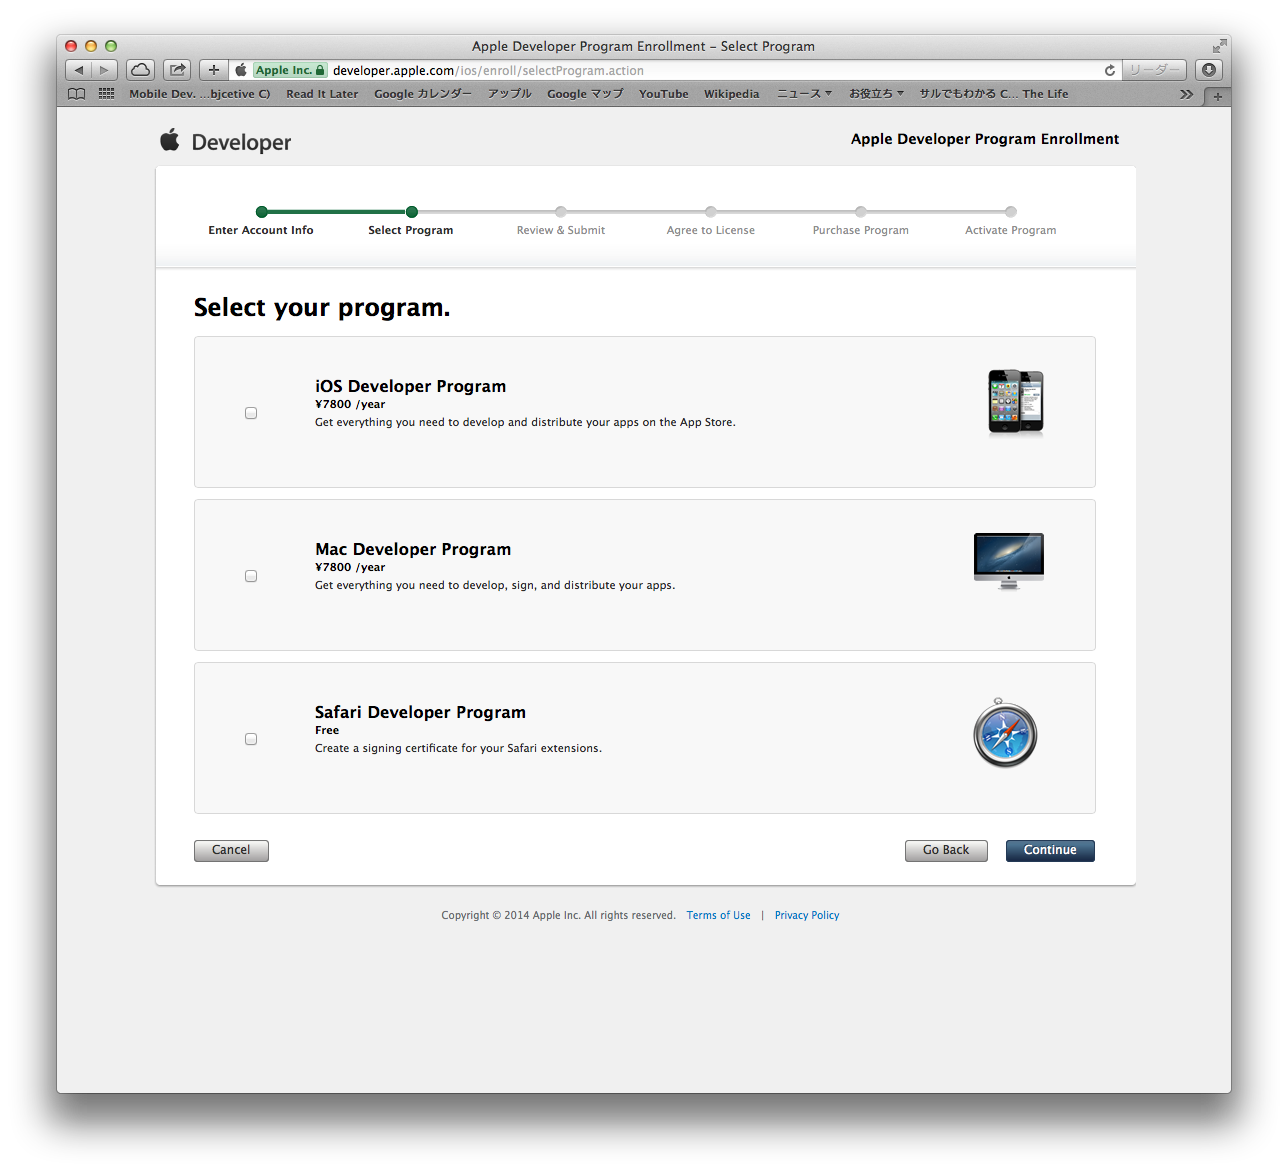
Task: Click the Enter Account Info progress step
Action: (x=261, y=222)
